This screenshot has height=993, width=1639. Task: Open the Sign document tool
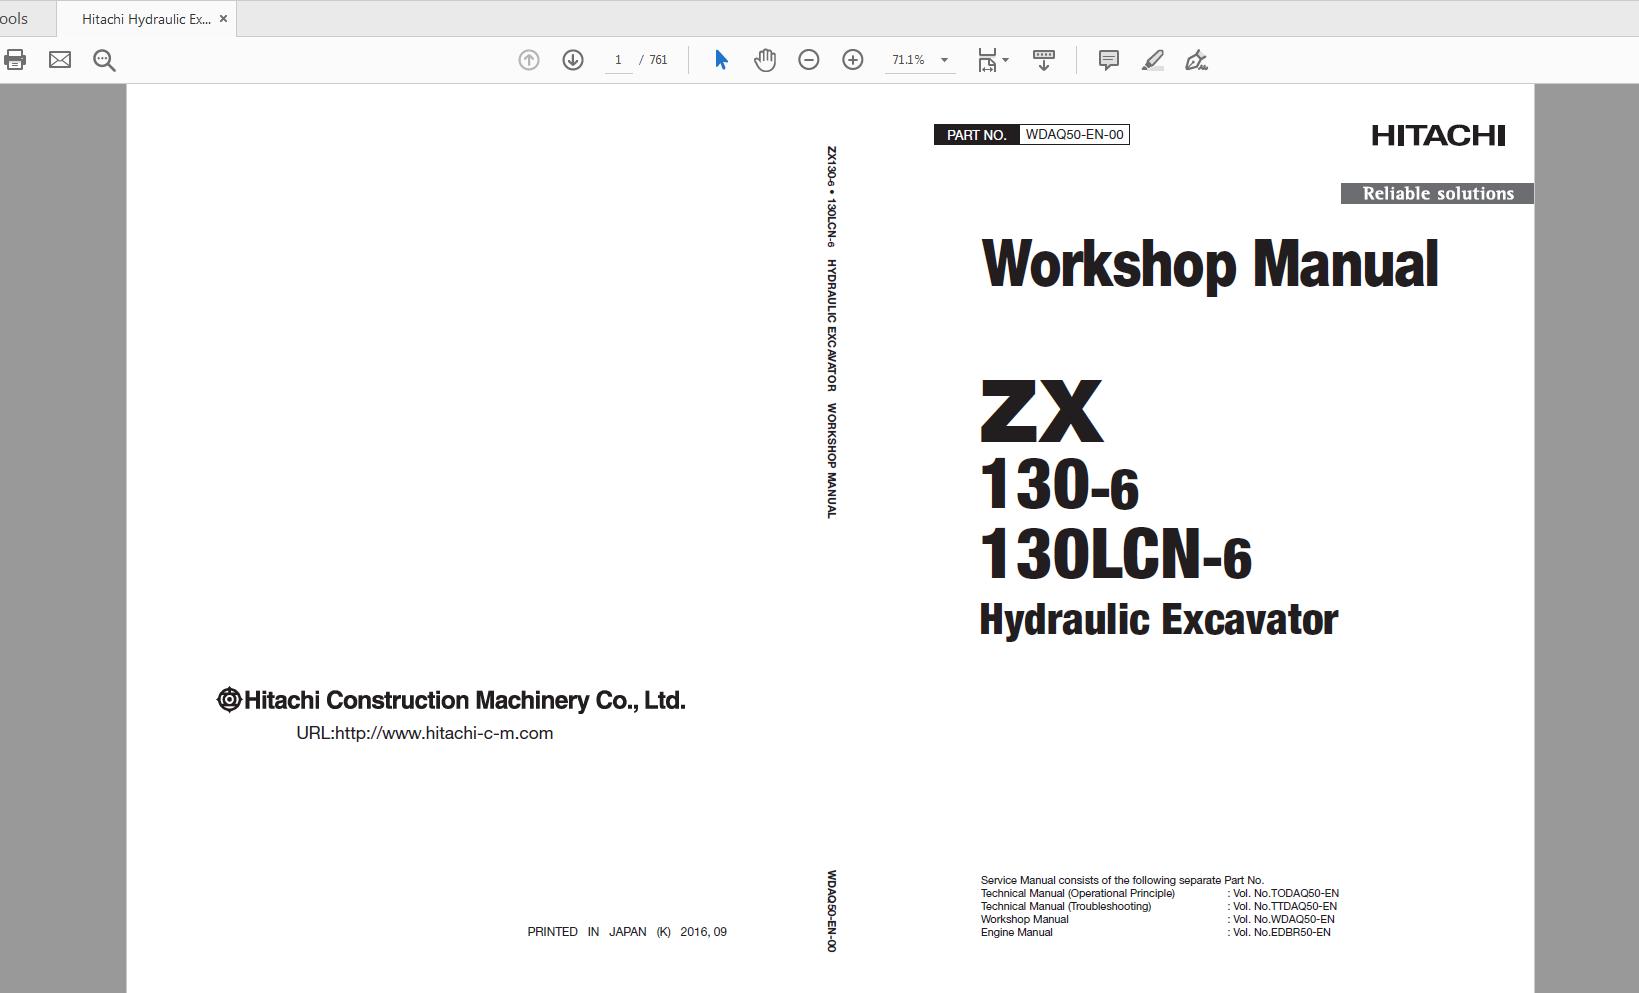click(1197, 60)
